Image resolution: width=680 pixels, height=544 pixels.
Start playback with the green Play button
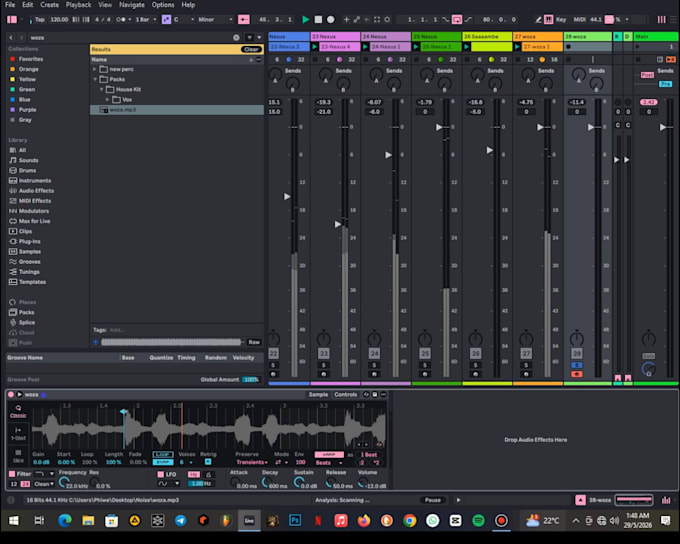pos(305,20)
